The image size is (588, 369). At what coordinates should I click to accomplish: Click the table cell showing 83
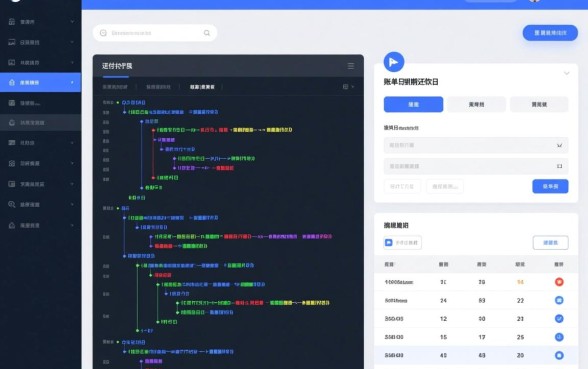(x=482, y=300)
